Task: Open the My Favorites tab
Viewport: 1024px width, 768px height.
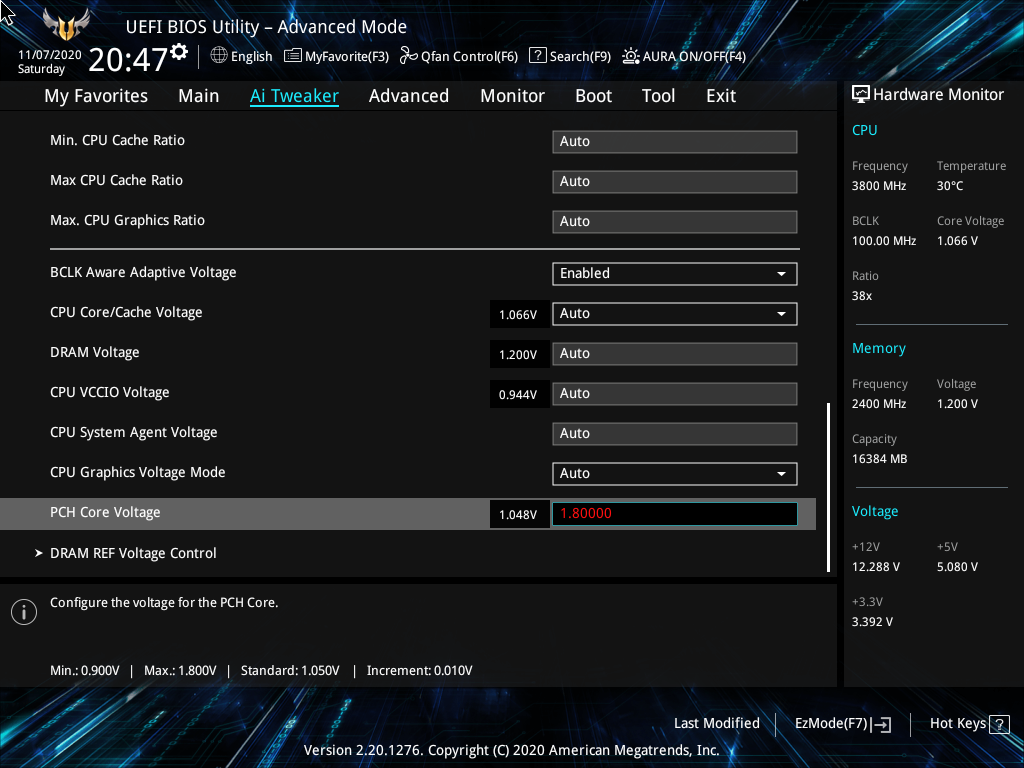Action: coord(96,96)
